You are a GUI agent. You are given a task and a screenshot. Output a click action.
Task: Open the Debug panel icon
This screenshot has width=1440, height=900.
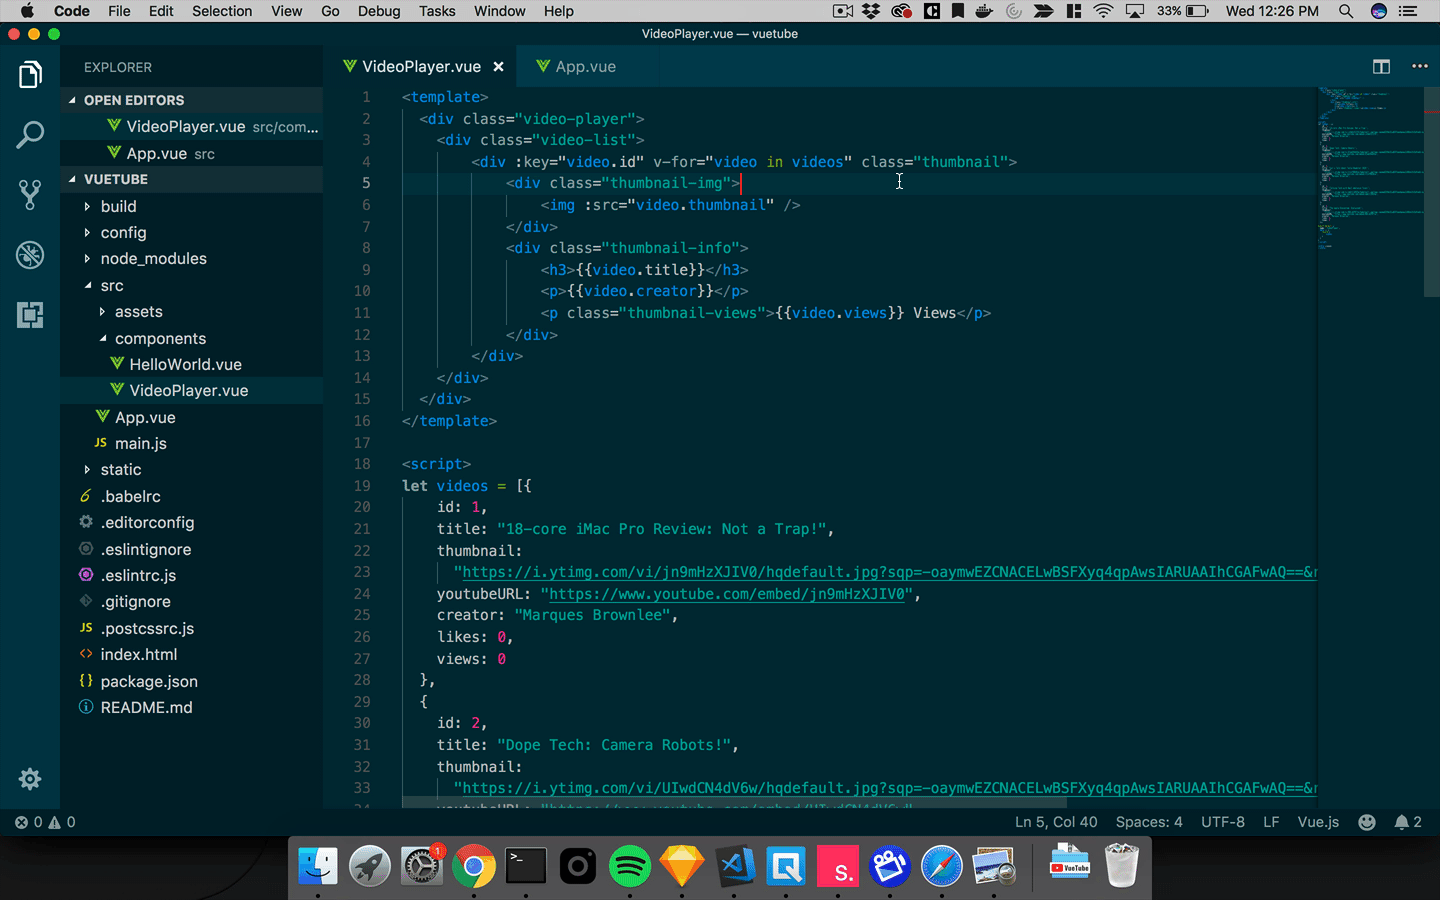pos(30,255)
